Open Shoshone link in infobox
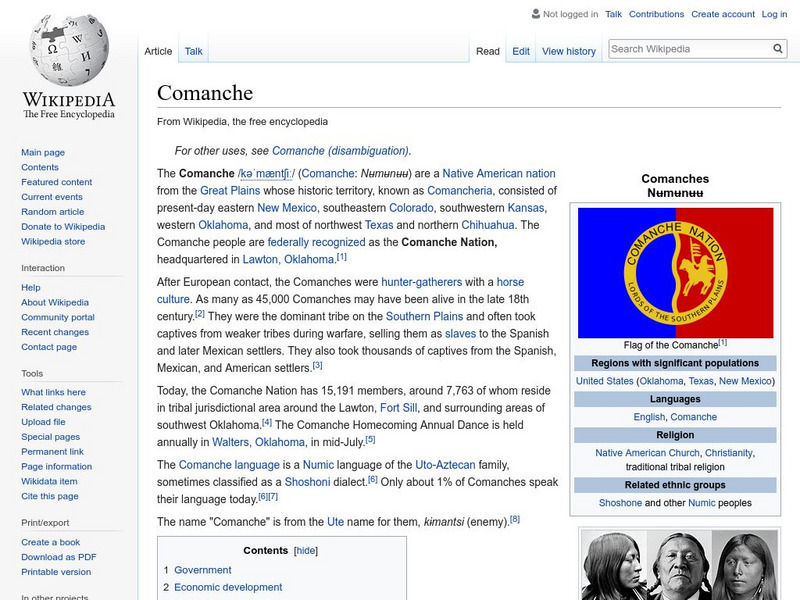 click(620, 503)
